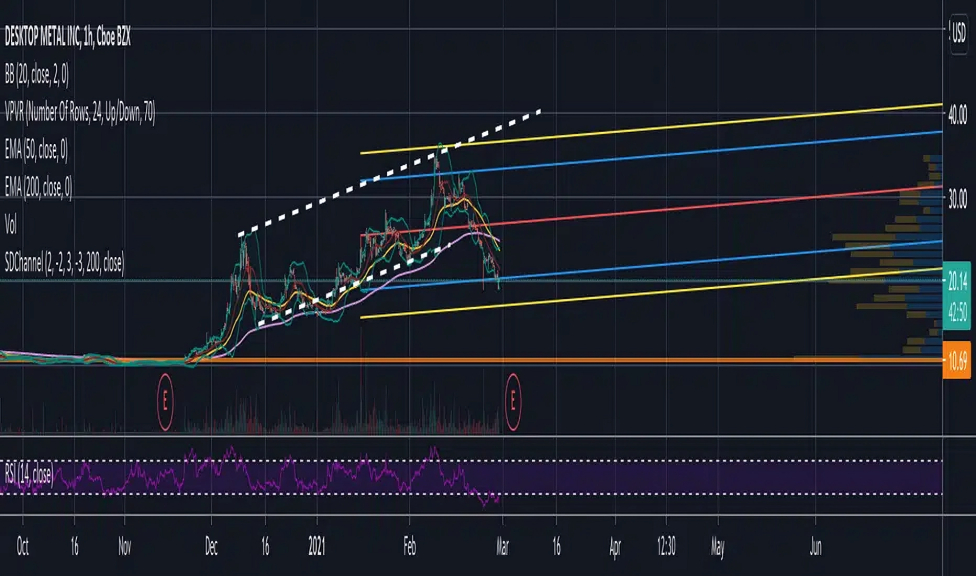Click the Jun label on time axis
This screenshot has height=576, width=976.
point(816,549)
